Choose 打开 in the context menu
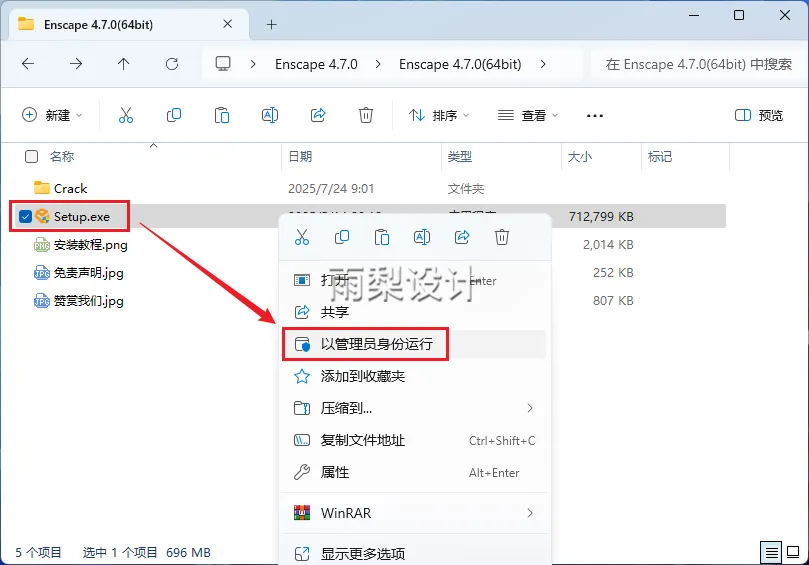The width and height of the screenshot is (809, 565). (x=414, y=280)
